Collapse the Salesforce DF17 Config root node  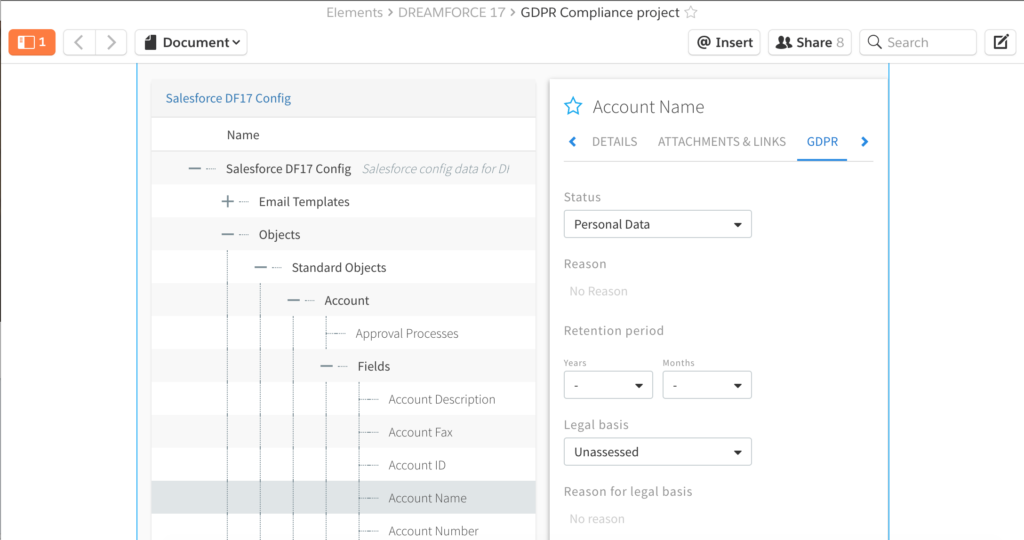click(x=195, y=169)
